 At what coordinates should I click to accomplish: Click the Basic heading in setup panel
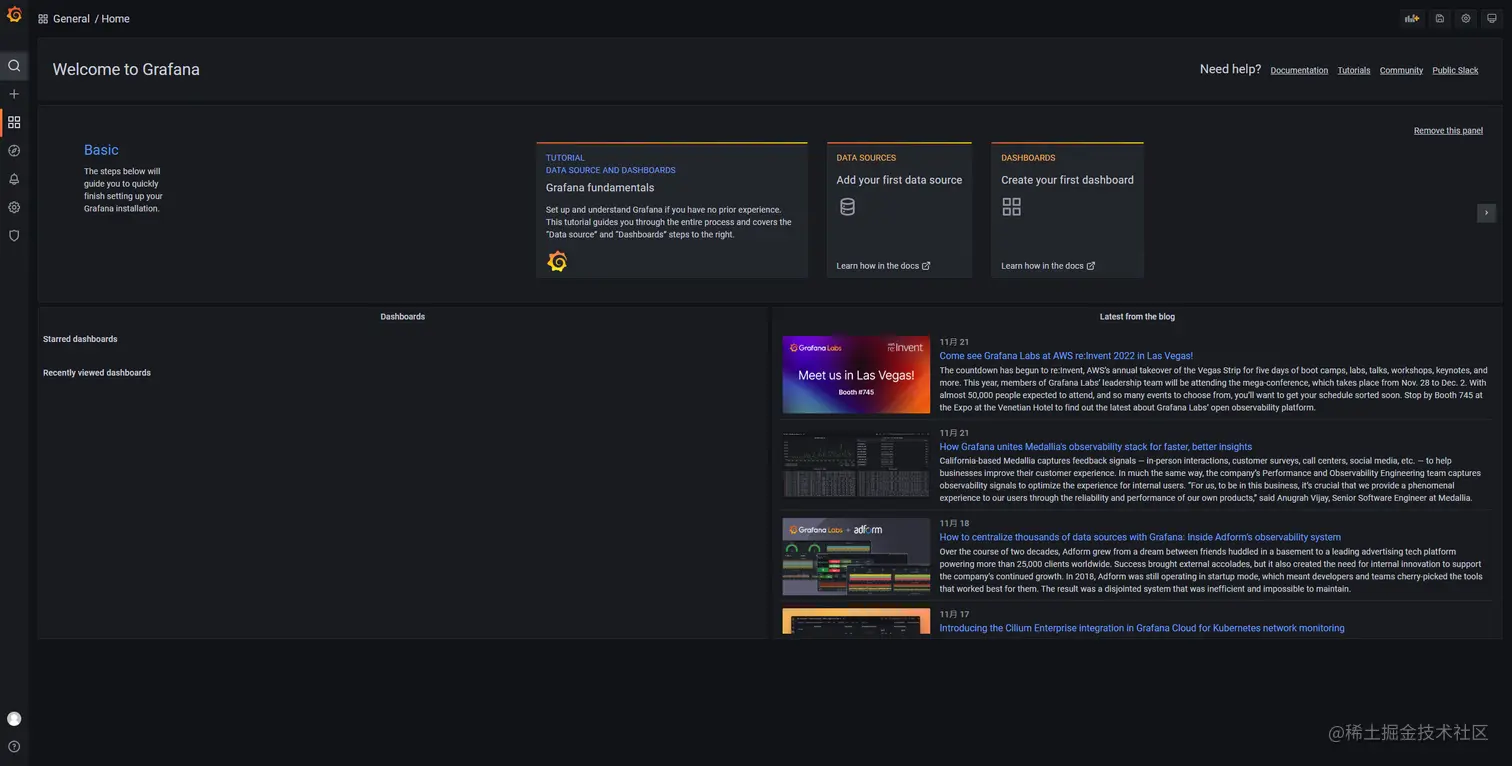101,150
